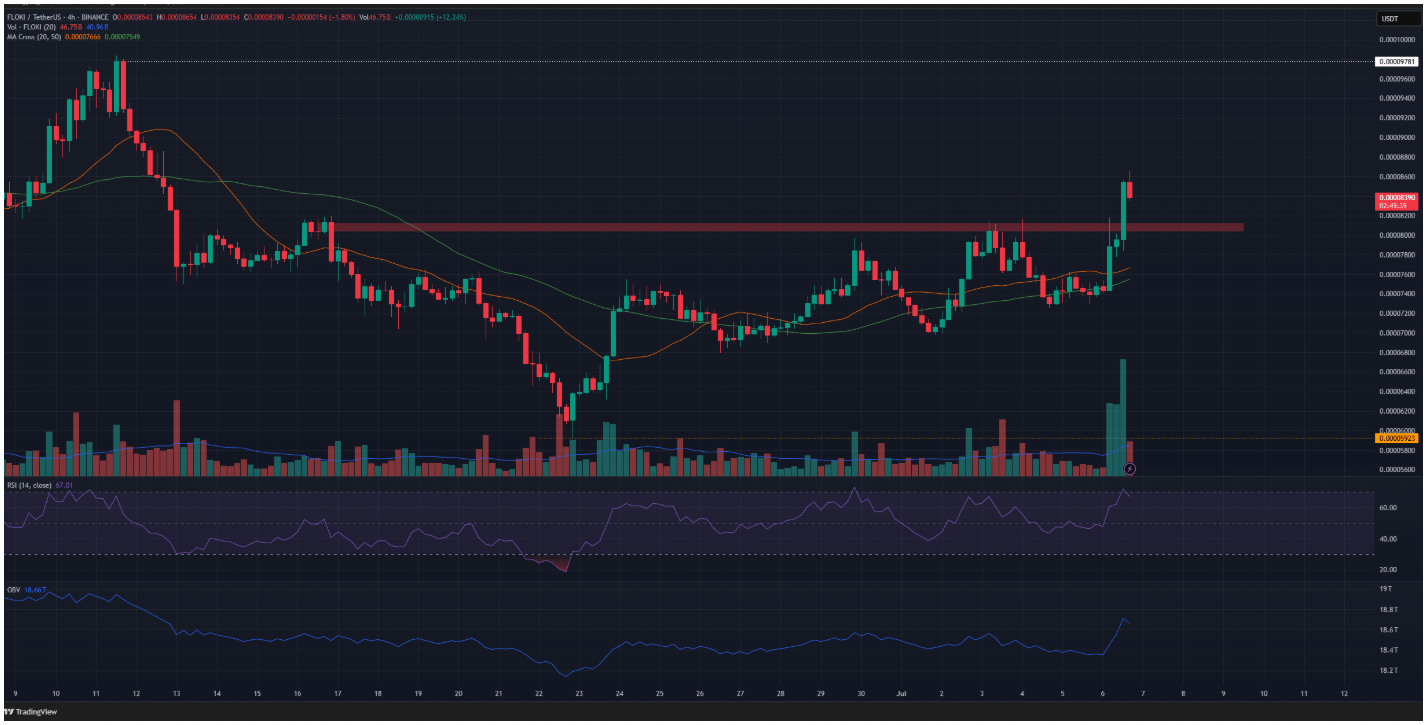Click the white 0.00009781 price line label
This screenshot has width=1427, height=725.
pos(1396,62)
